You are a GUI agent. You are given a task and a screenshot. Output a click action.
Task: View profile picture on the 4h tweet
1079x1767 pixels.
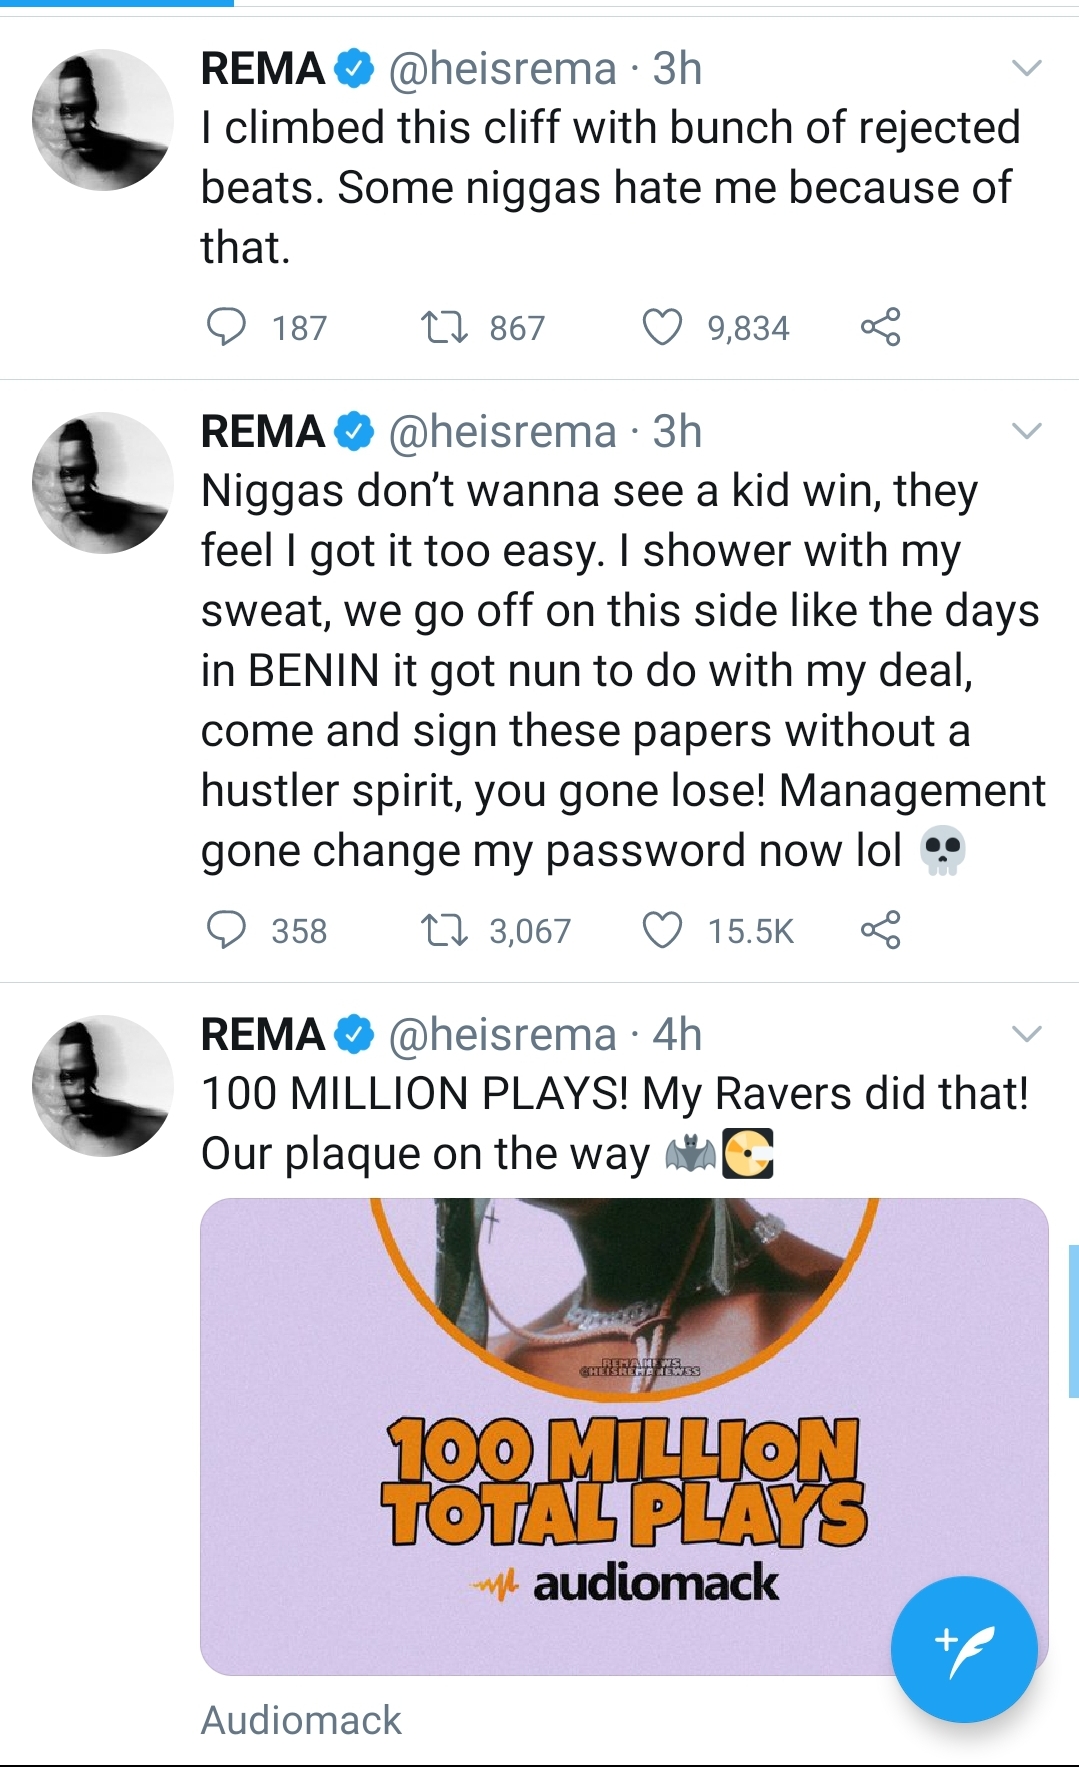[103, 1086]
